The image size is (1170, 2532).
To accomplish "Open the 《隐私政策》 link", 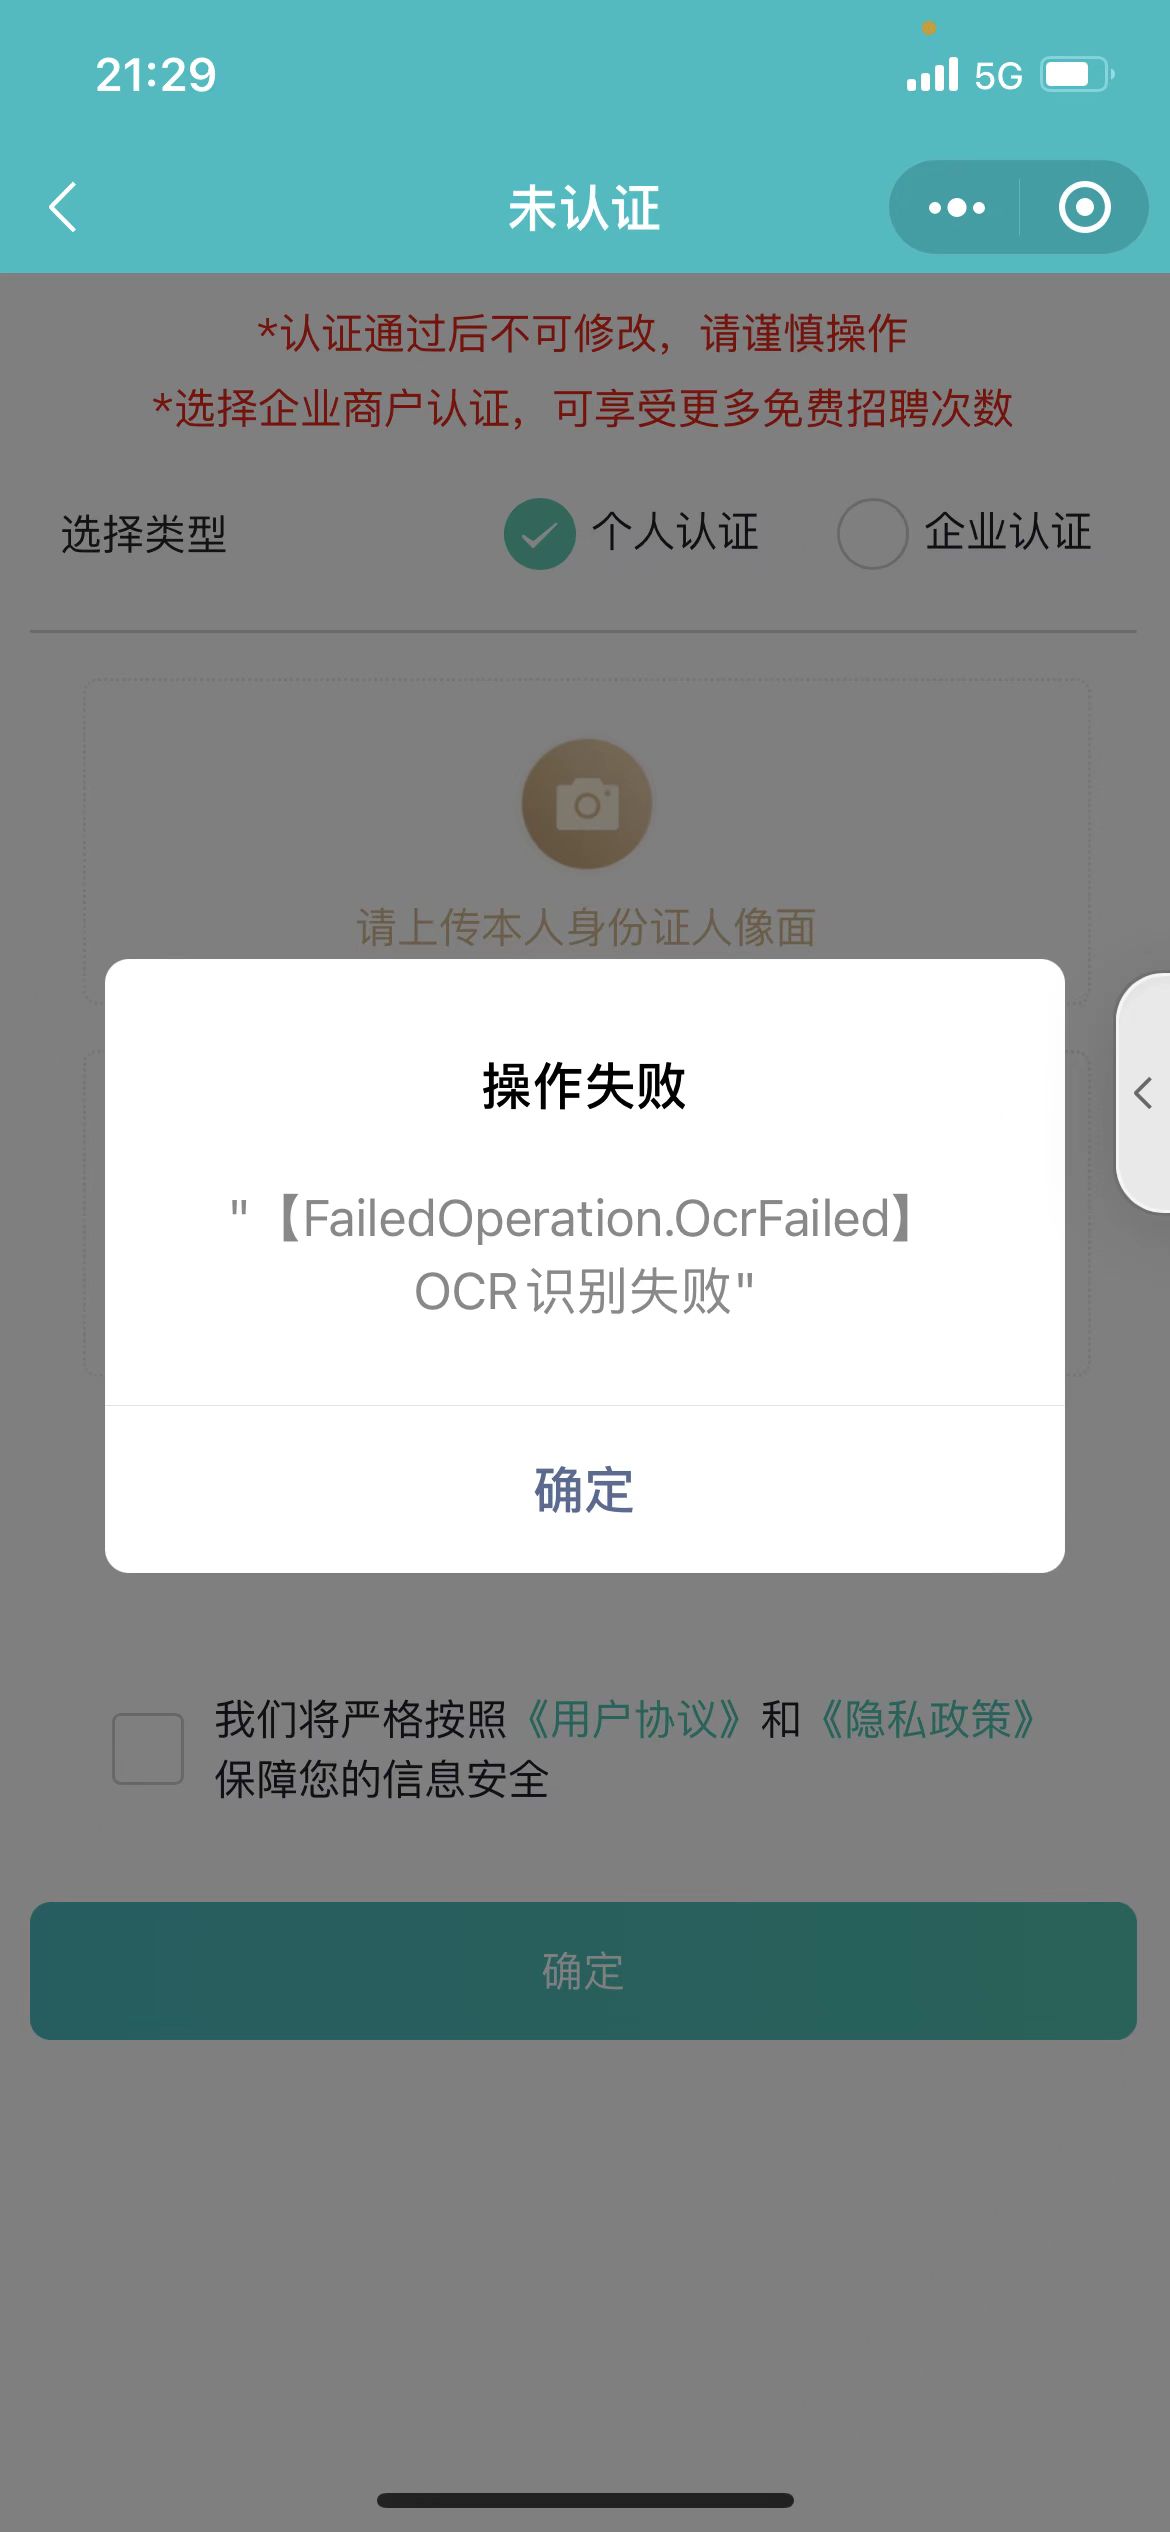I will click(x=927, y=1720).
